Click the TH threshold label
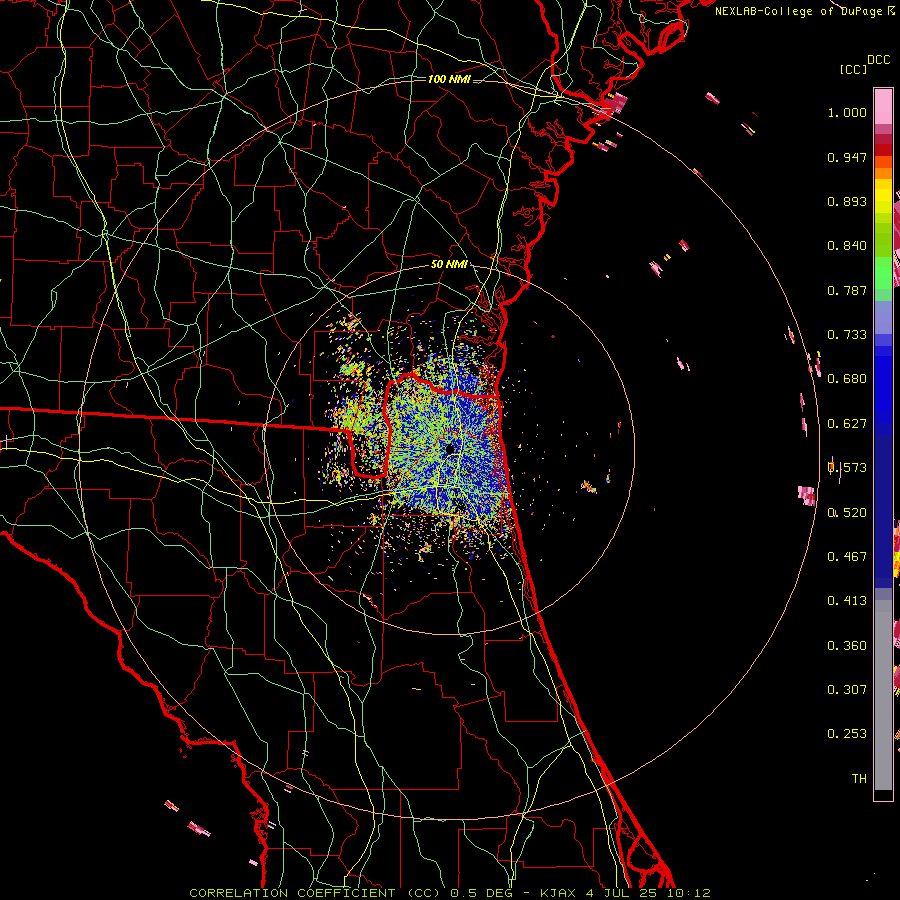 (x=859, y=779)
